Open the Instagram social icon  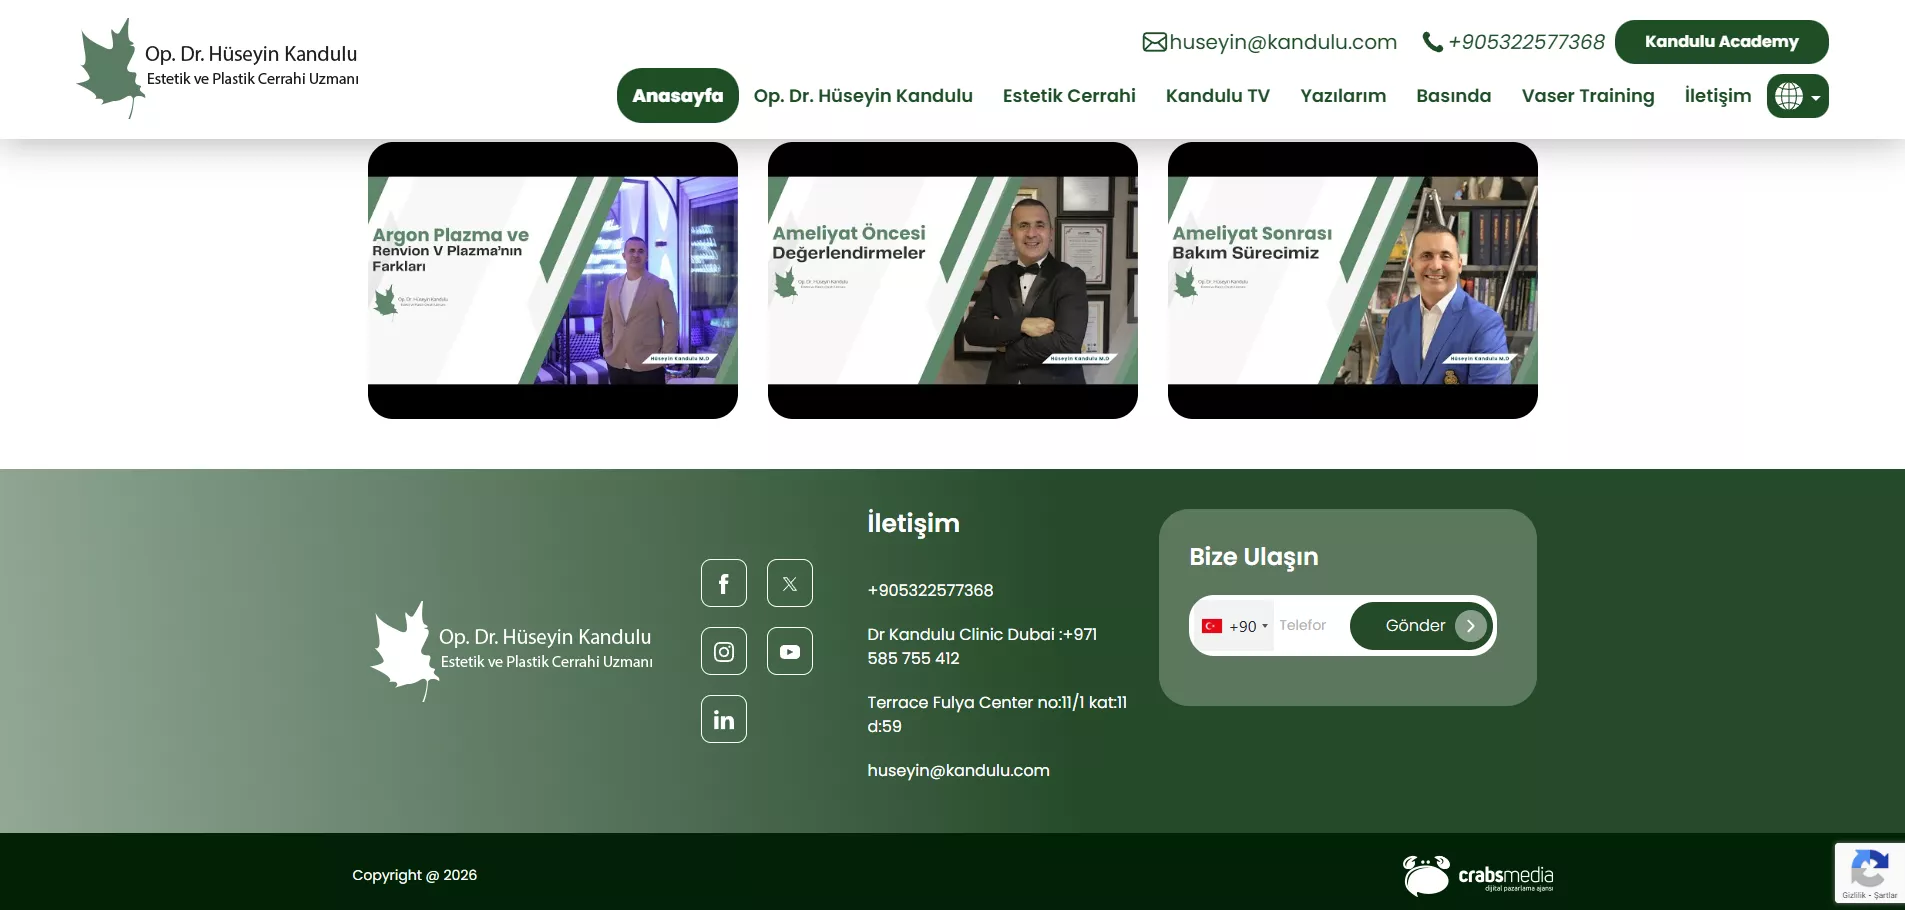click(723, 651)
